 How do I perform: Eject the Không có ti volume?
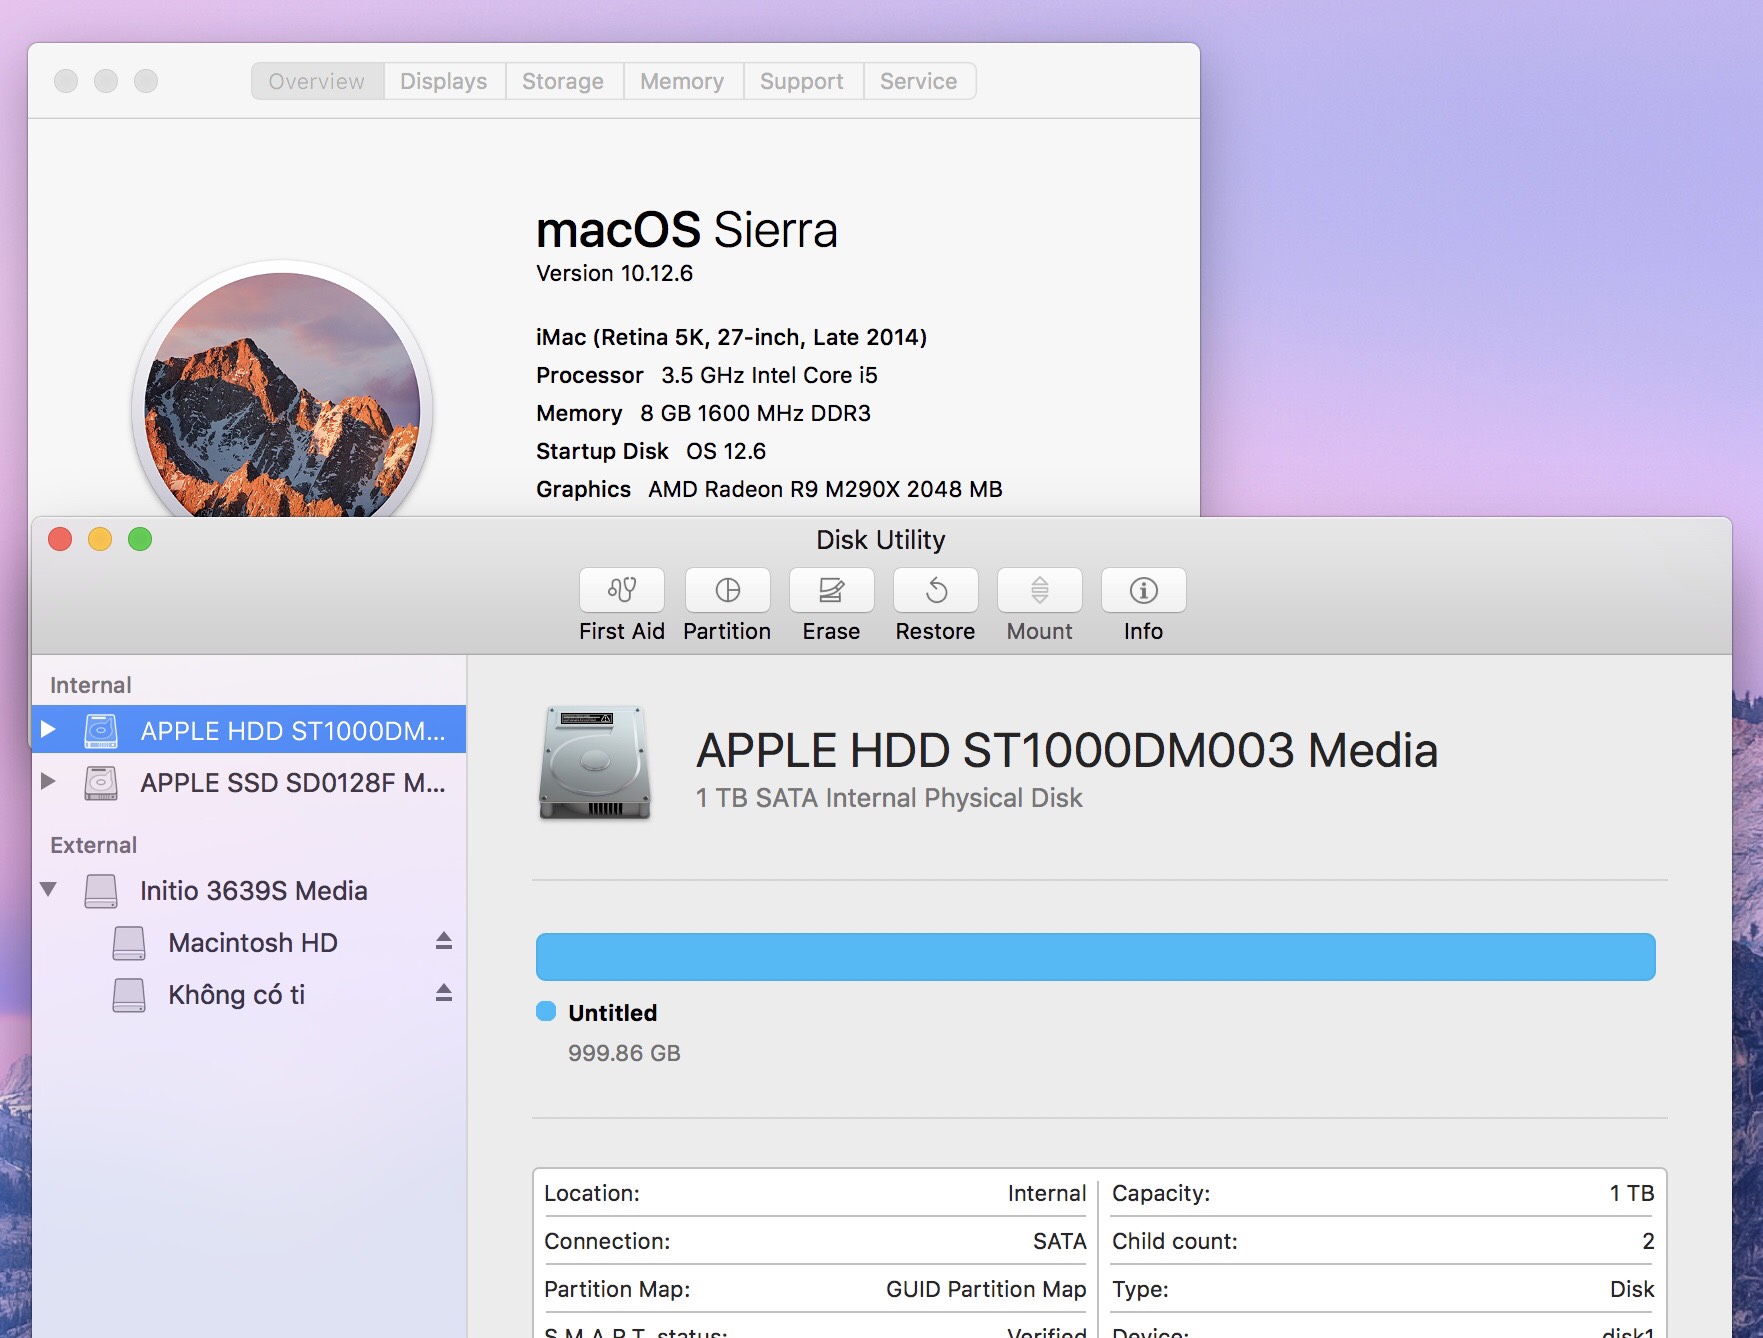click(444, 993)
